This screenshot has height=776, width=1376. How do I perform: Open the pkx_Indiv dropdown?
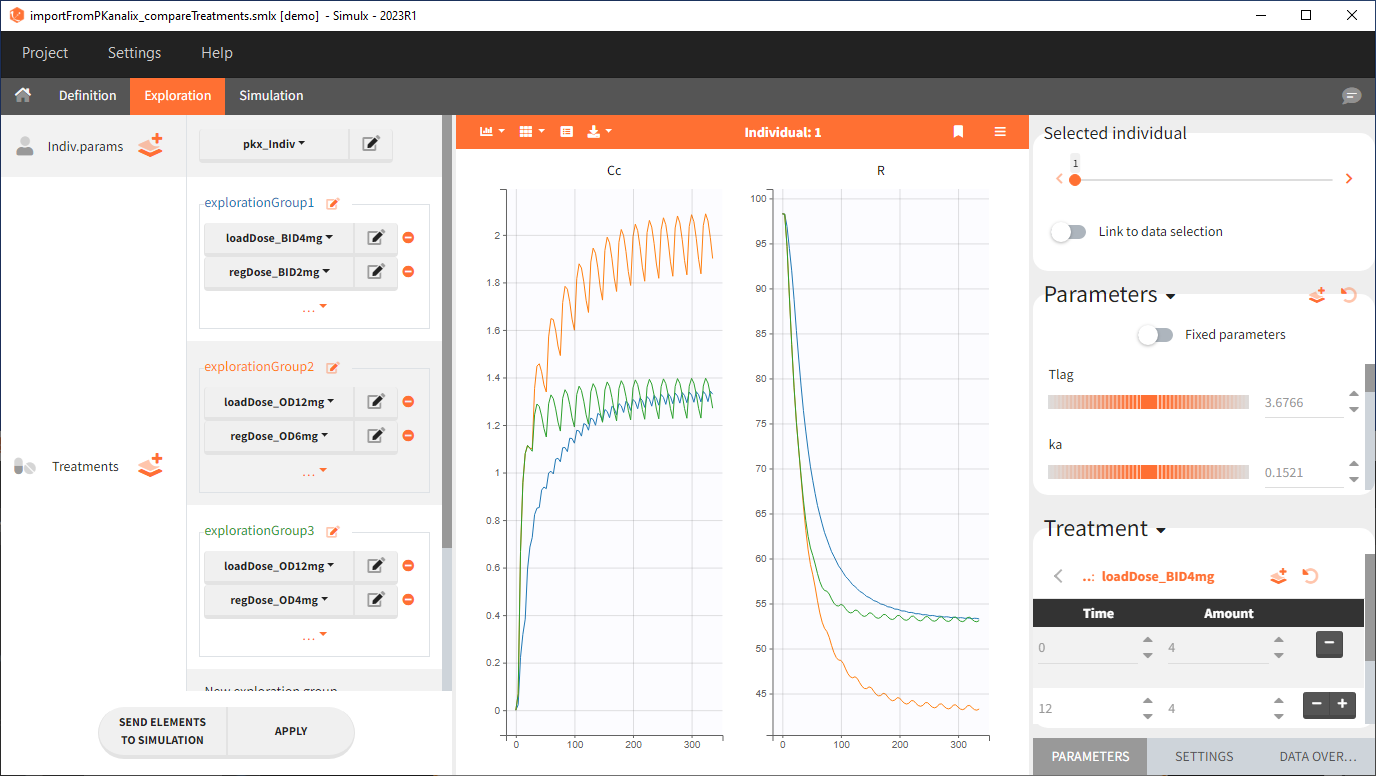[274, 144]
